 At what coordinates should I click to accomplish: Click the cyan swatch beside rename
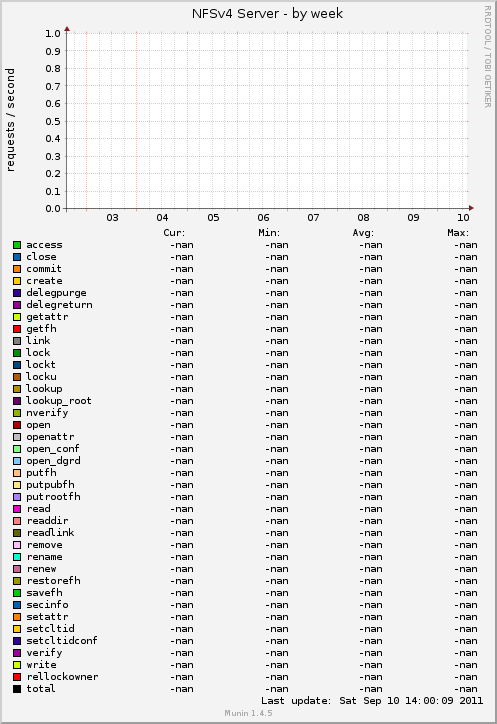click(x=17, y=557)
